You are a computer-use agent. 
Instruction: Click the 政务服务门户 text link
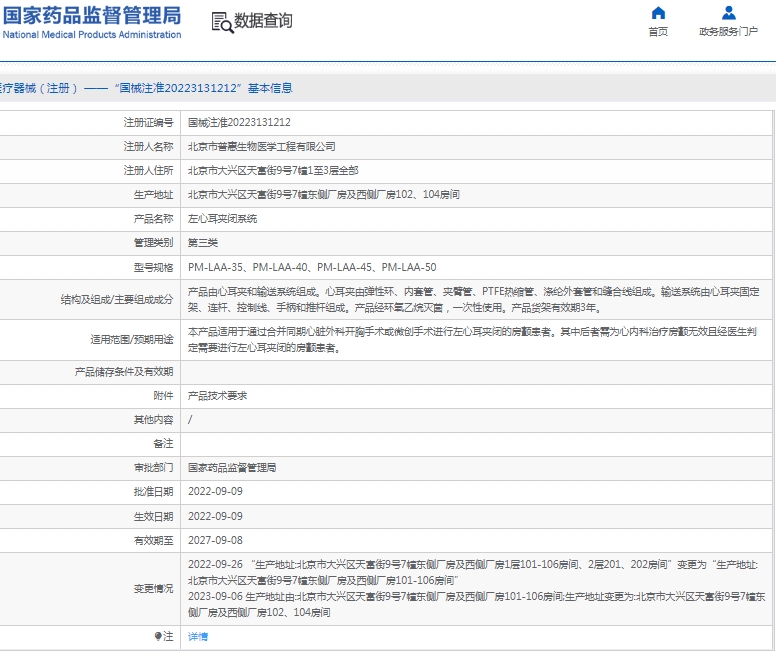(x=728, y=32)
